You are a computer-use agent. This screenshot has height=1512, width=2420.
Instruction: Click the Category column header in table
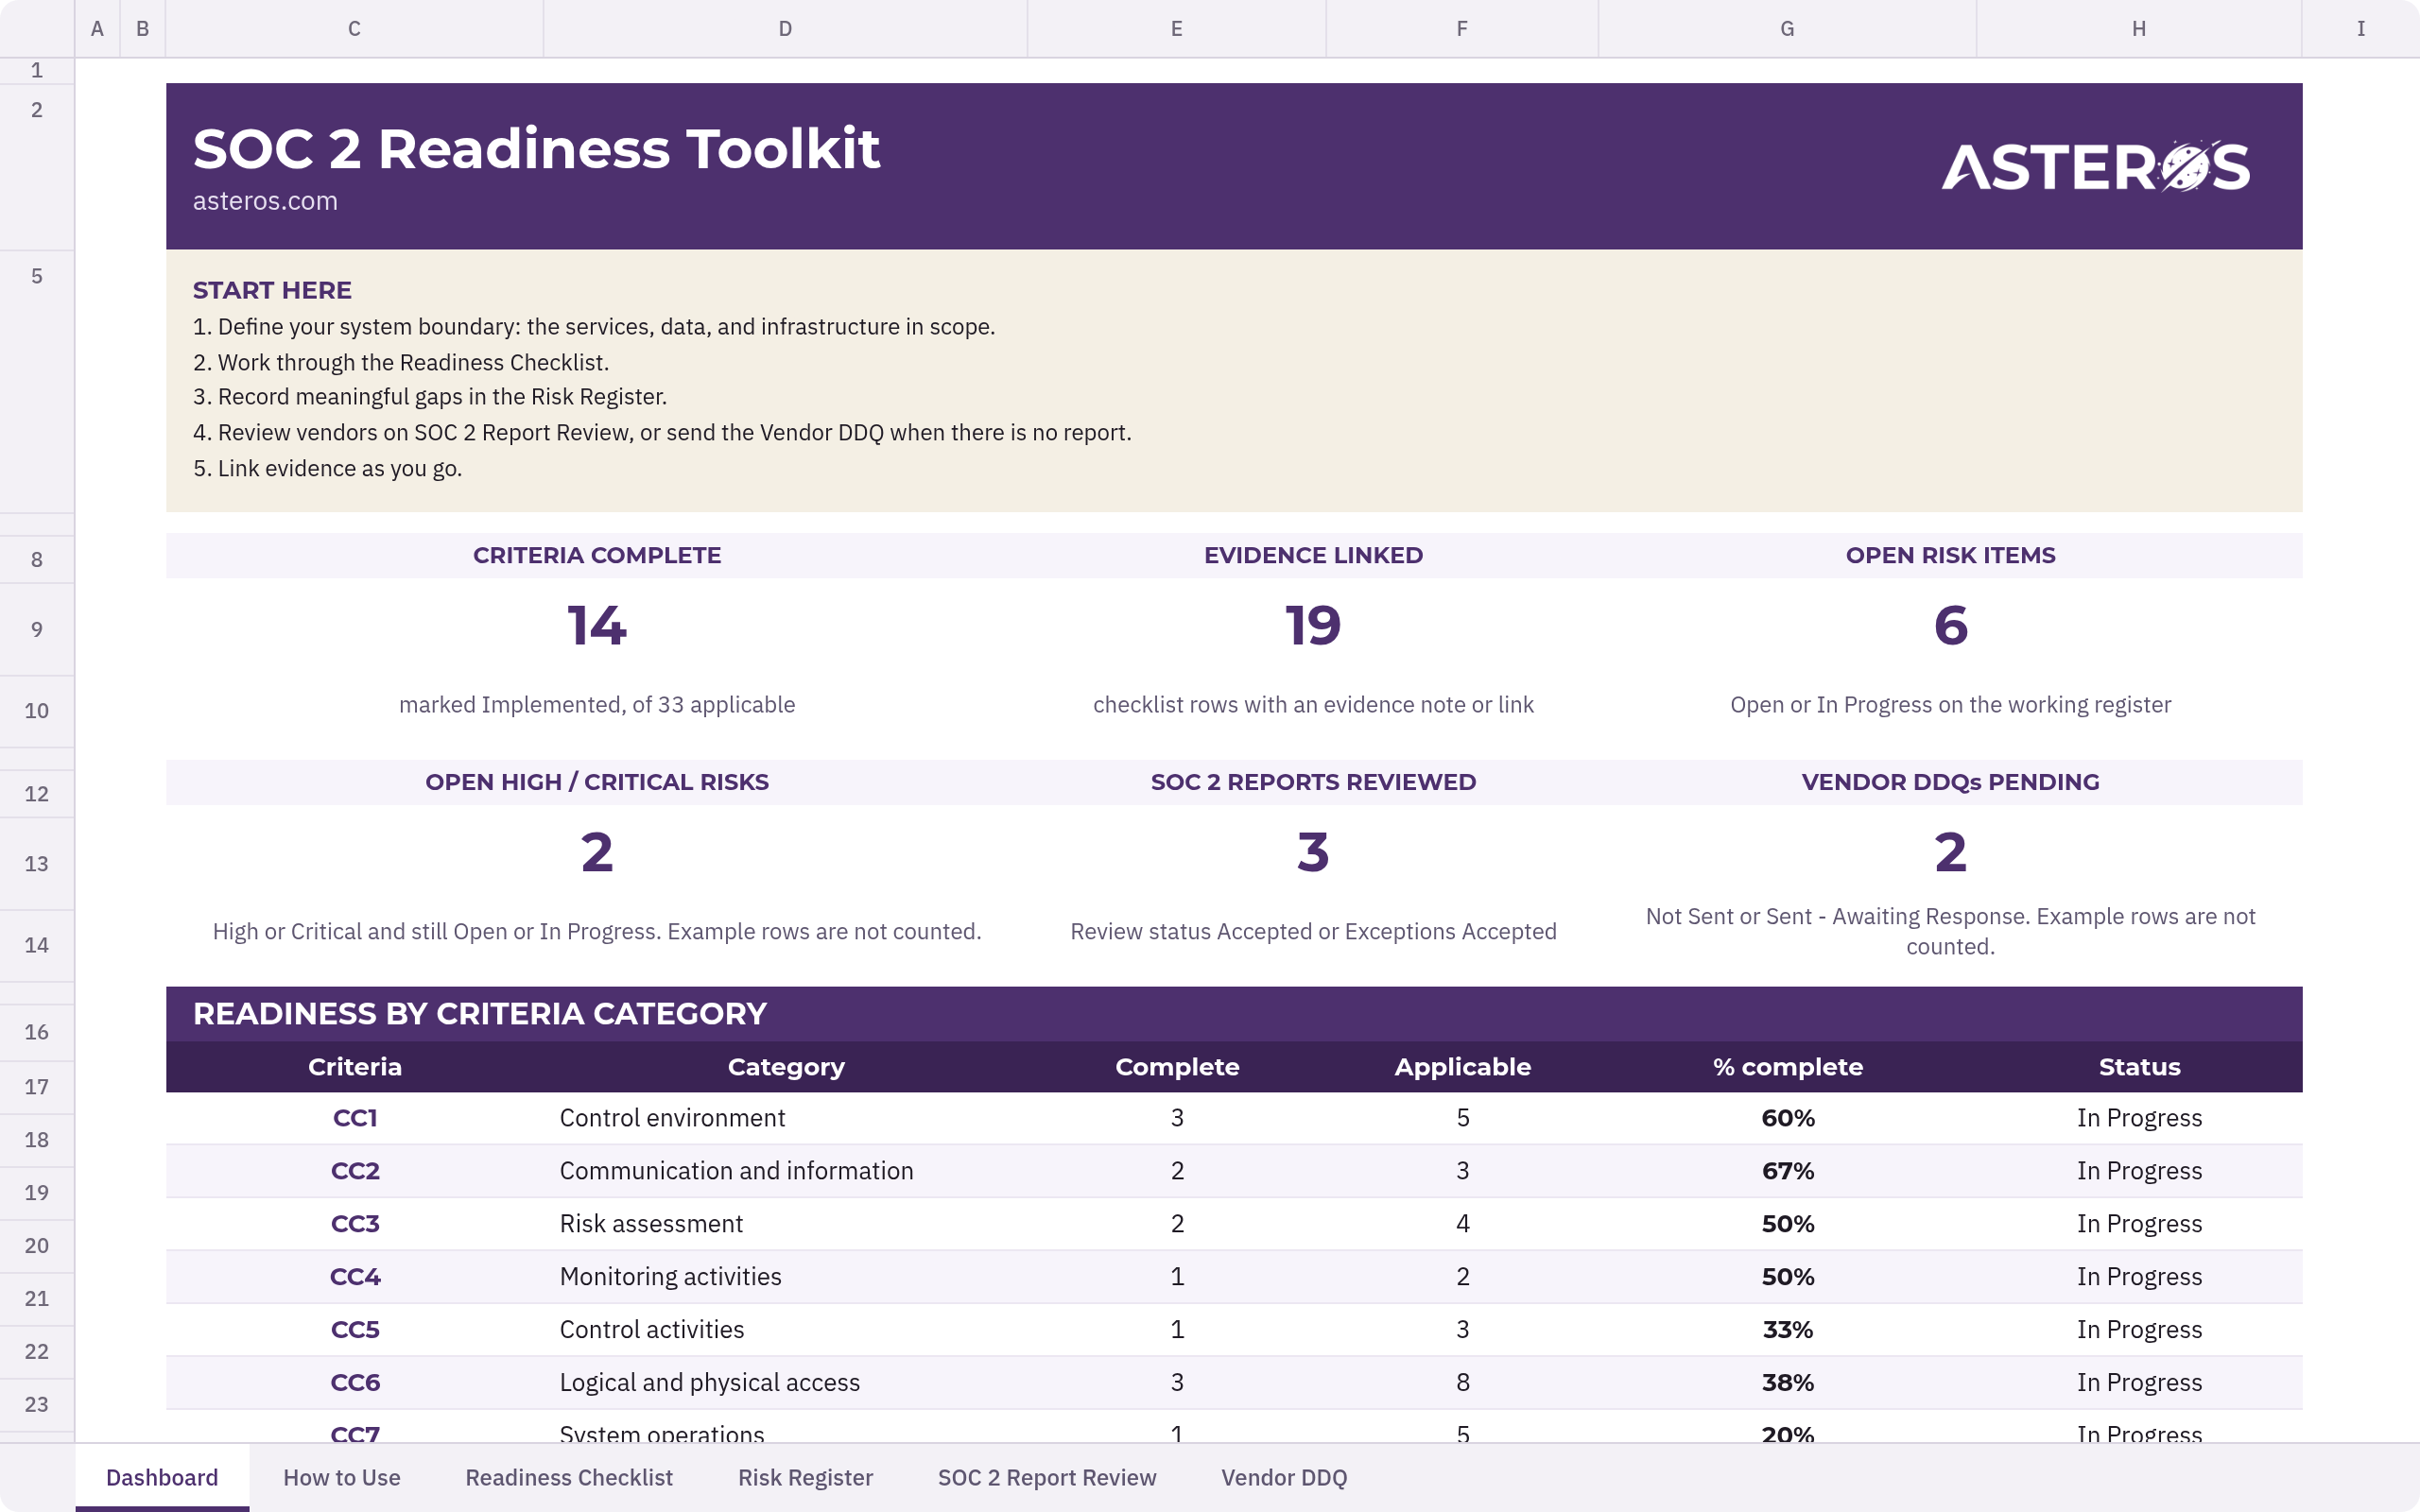pyautogui.click(x=786, y=1067)
